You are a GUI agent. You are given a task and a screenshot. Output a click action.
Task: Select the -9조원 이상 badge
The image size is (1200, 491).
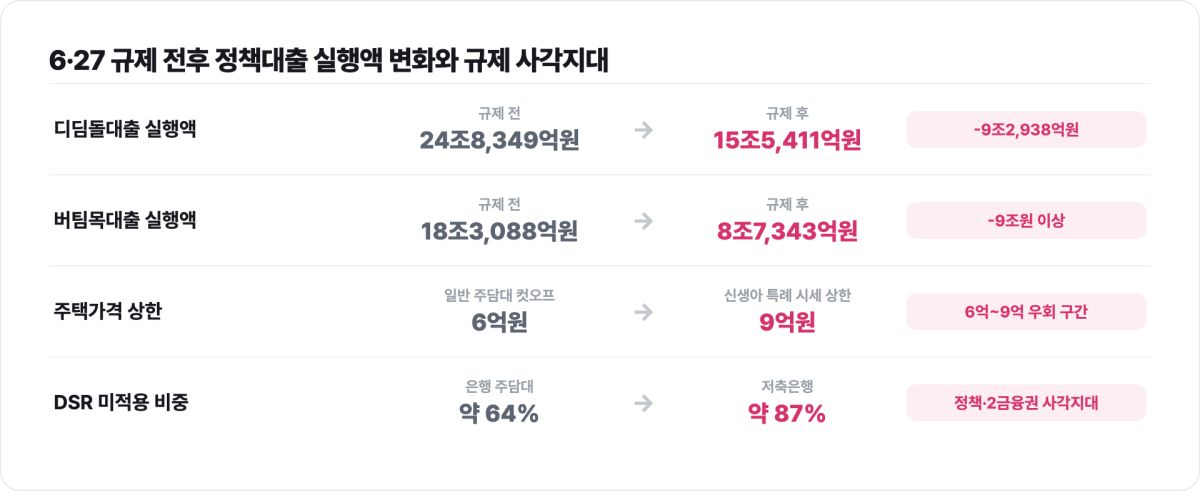[x=1026, y=221]
